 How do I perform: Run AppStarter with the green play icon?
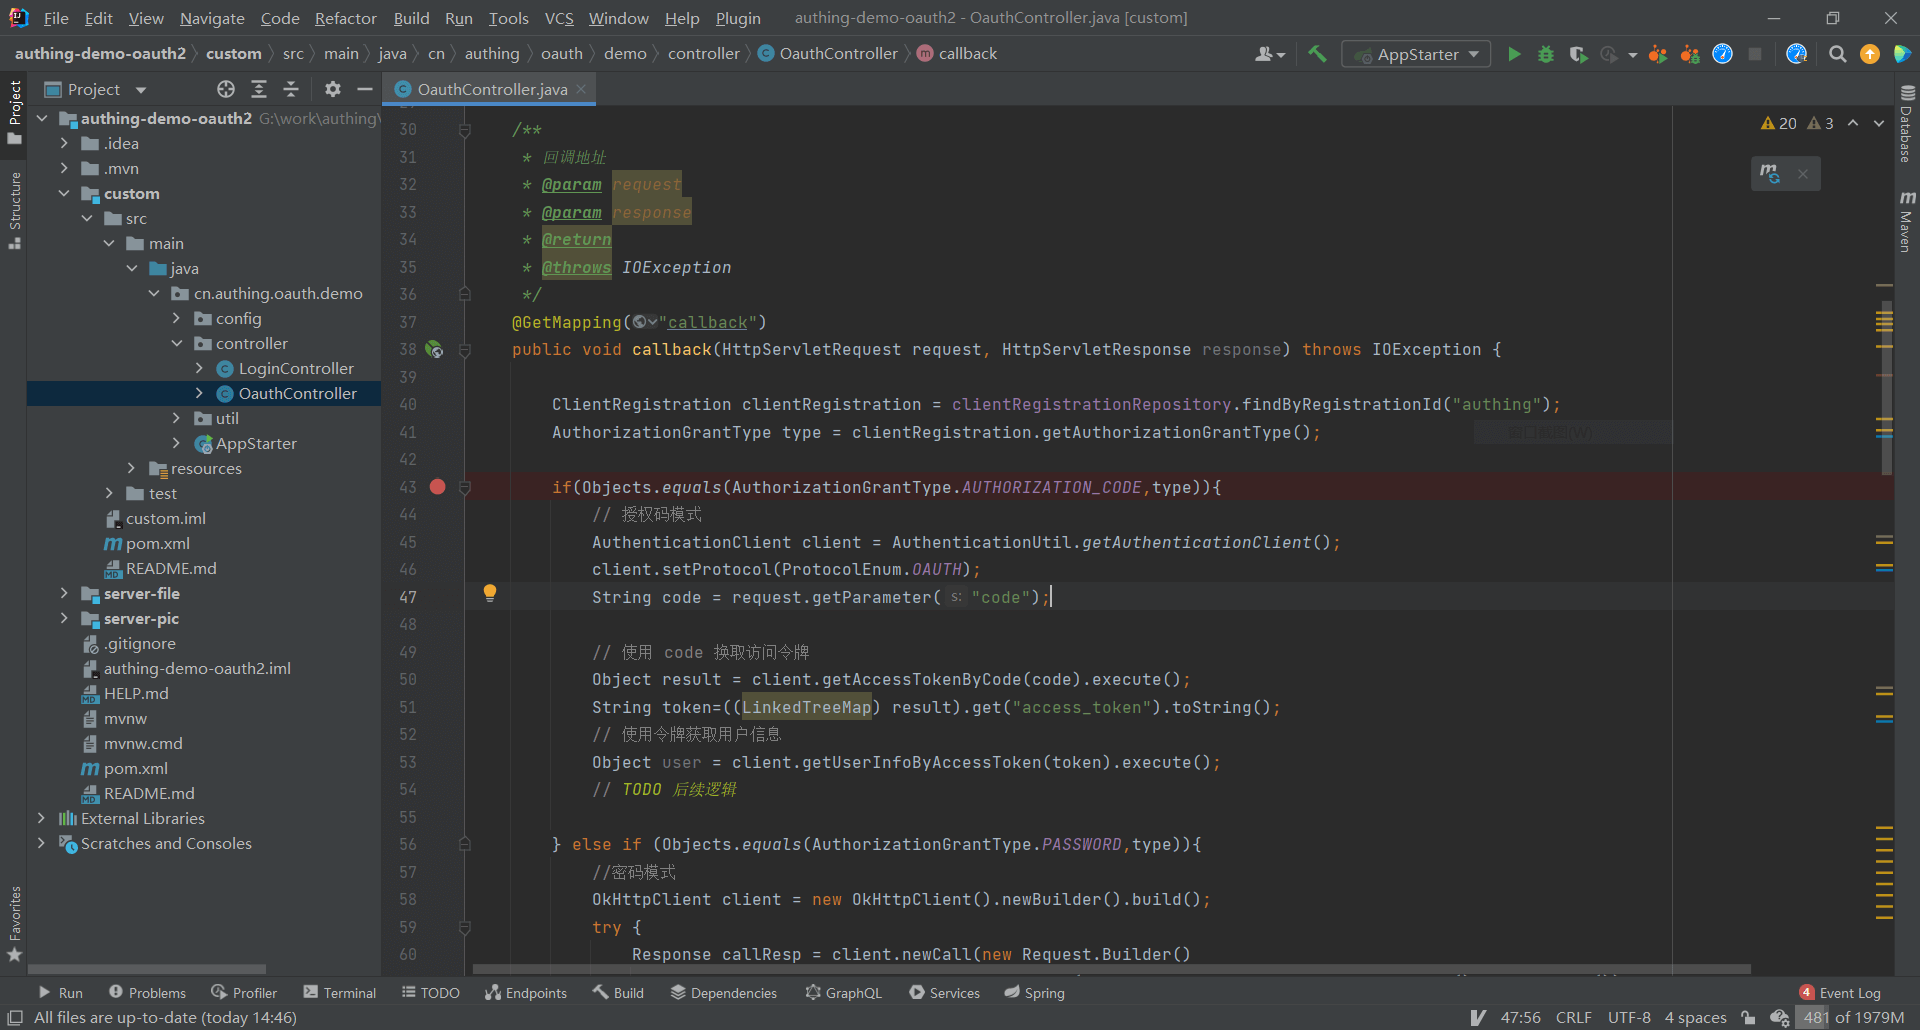point(1514,54)
